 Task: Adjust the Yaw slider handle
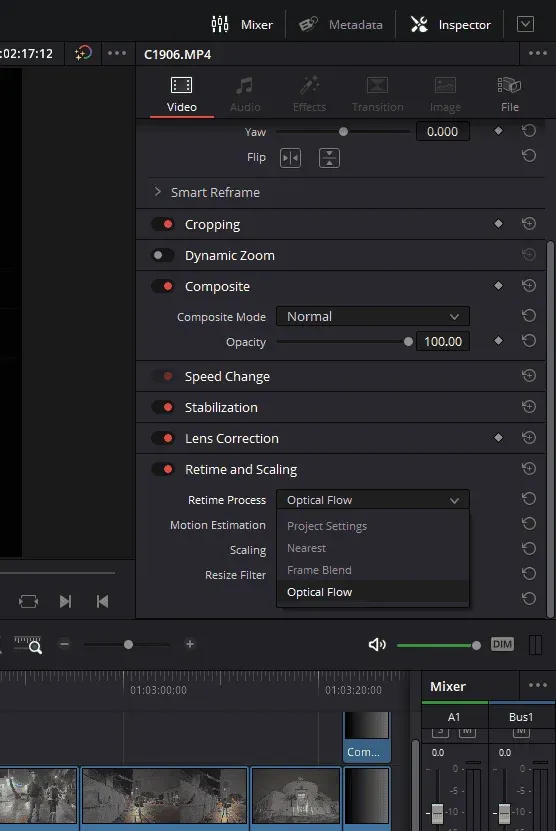[343, 131]
